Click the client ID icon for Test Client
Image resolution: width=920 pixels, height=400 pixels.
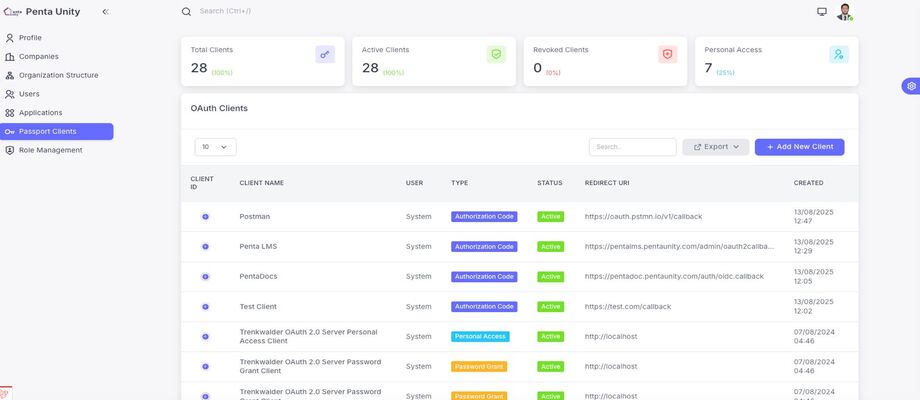pyautogui.click(x=205, y=307)
